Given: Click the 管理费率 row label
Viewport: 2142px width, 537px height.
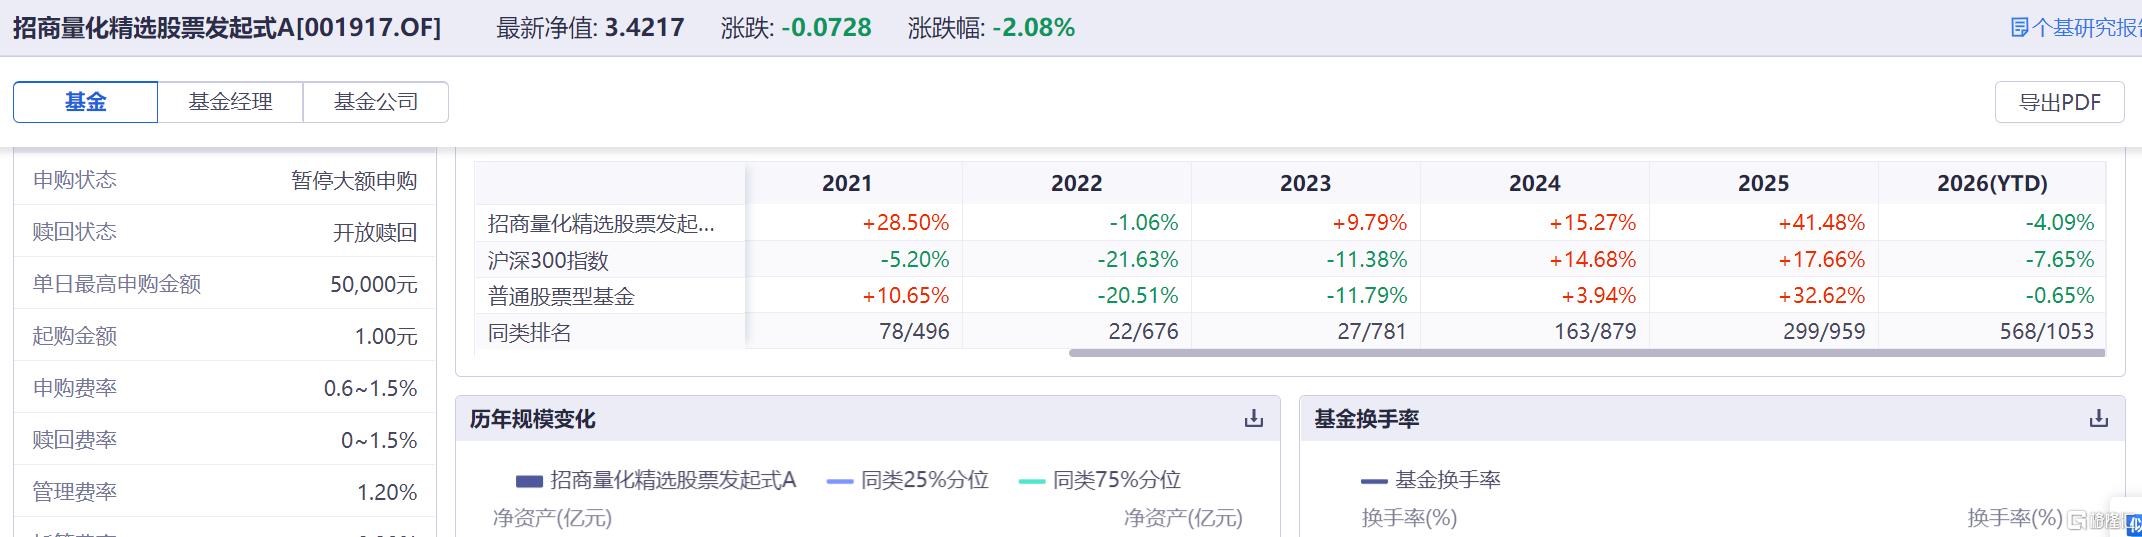Looking at the screenshot, I should (x=75, y=492).
